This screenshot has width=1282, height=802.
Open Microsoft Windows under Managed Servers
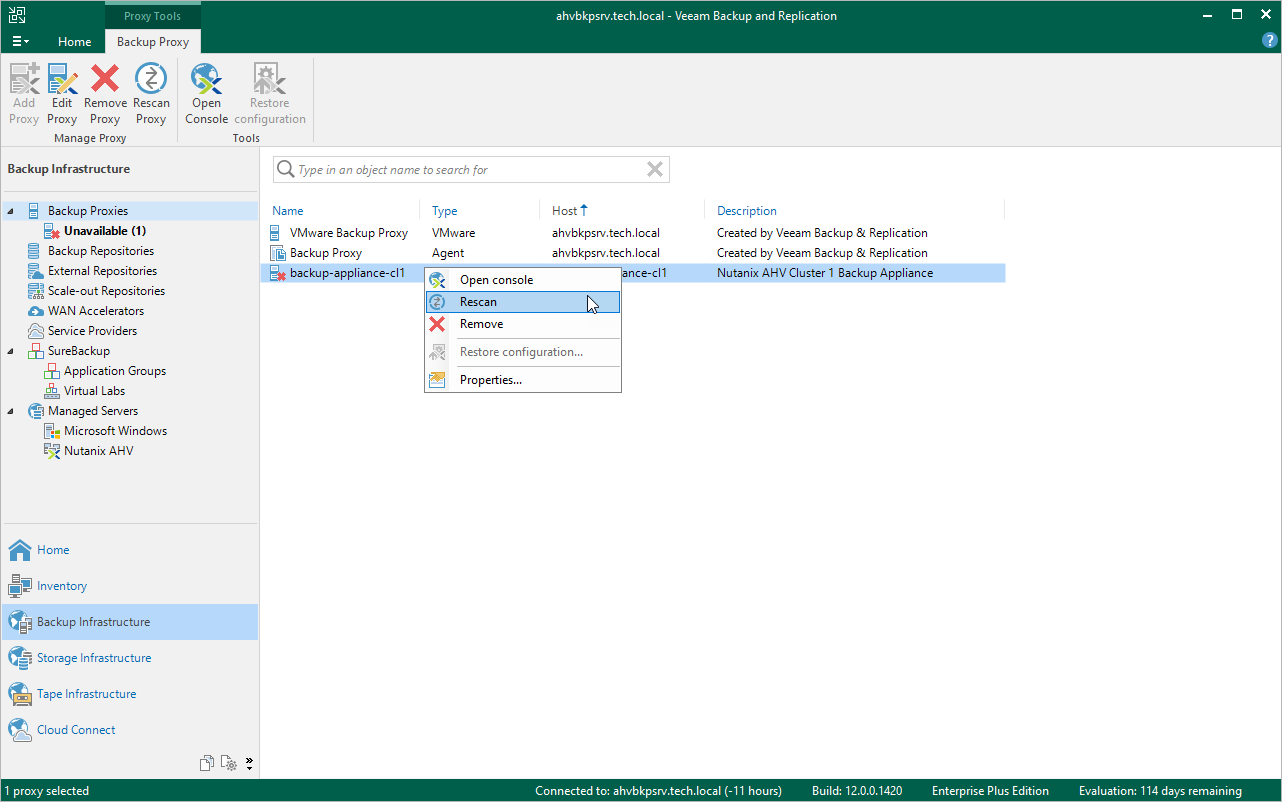coord(115,431)
